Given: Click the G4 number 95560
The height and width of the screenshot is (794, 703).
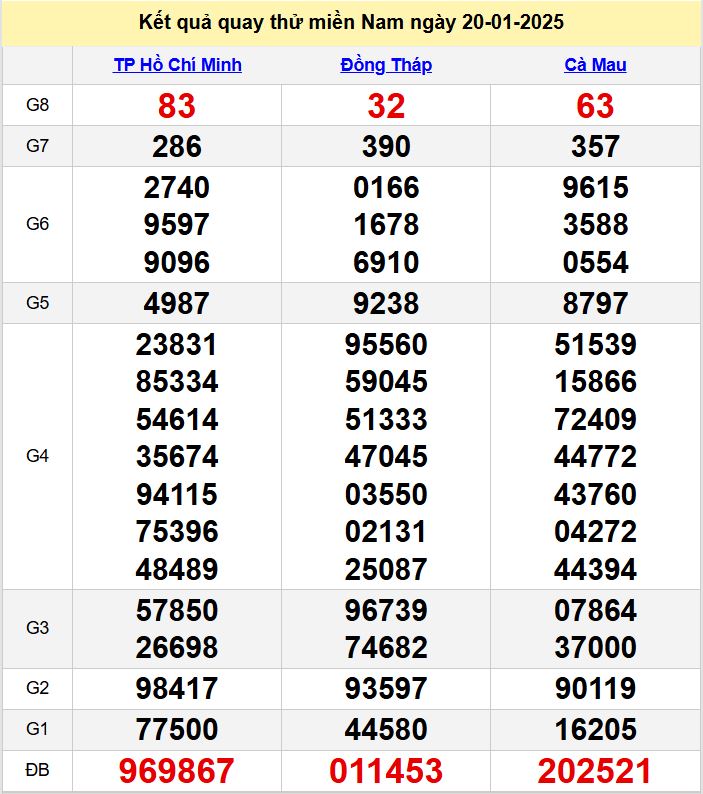Looking at the screenshot, I should pos(386,344).
